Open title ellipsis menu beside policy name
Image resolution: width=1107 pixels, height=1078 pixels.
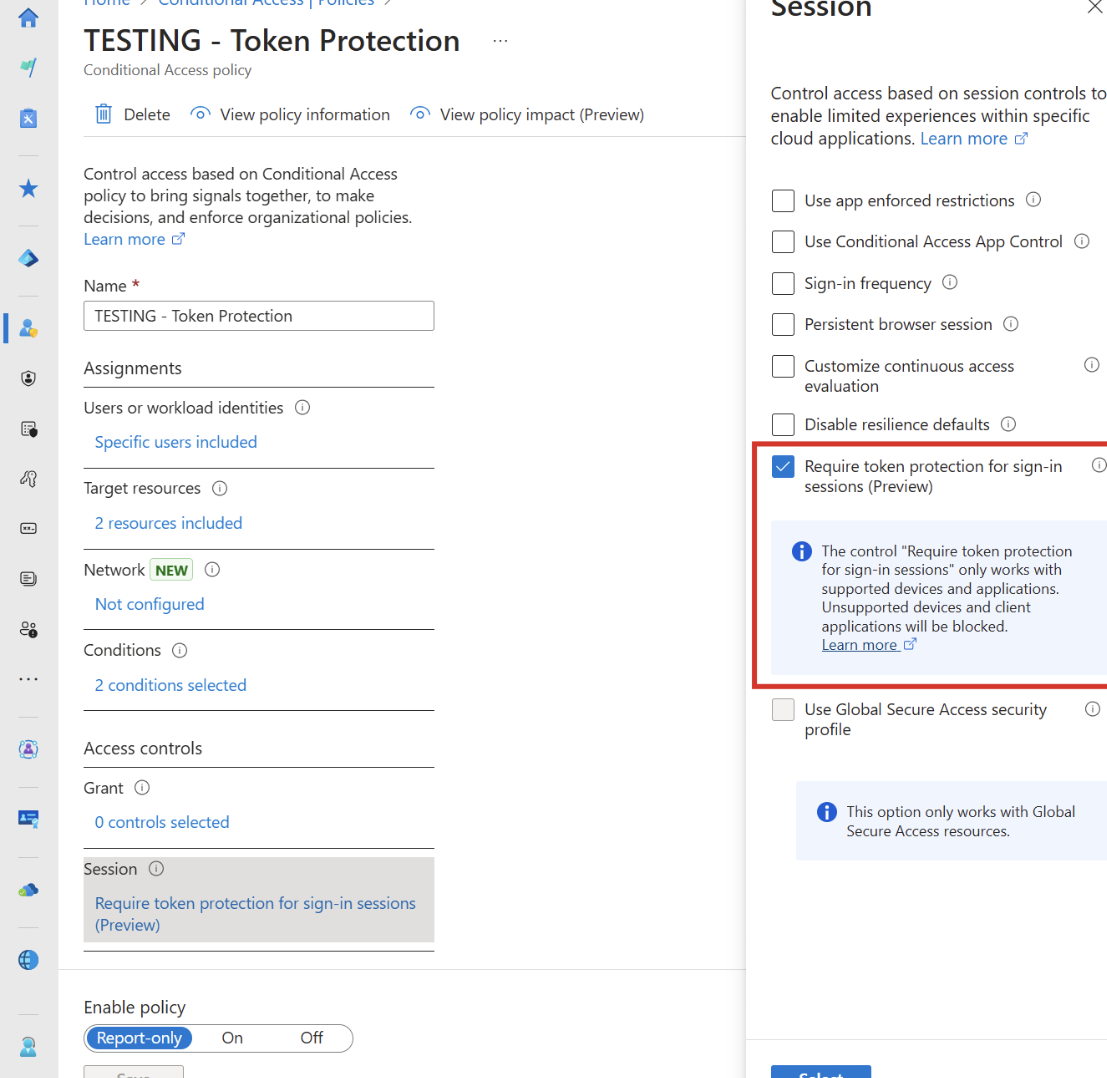(x=501, y=41)
